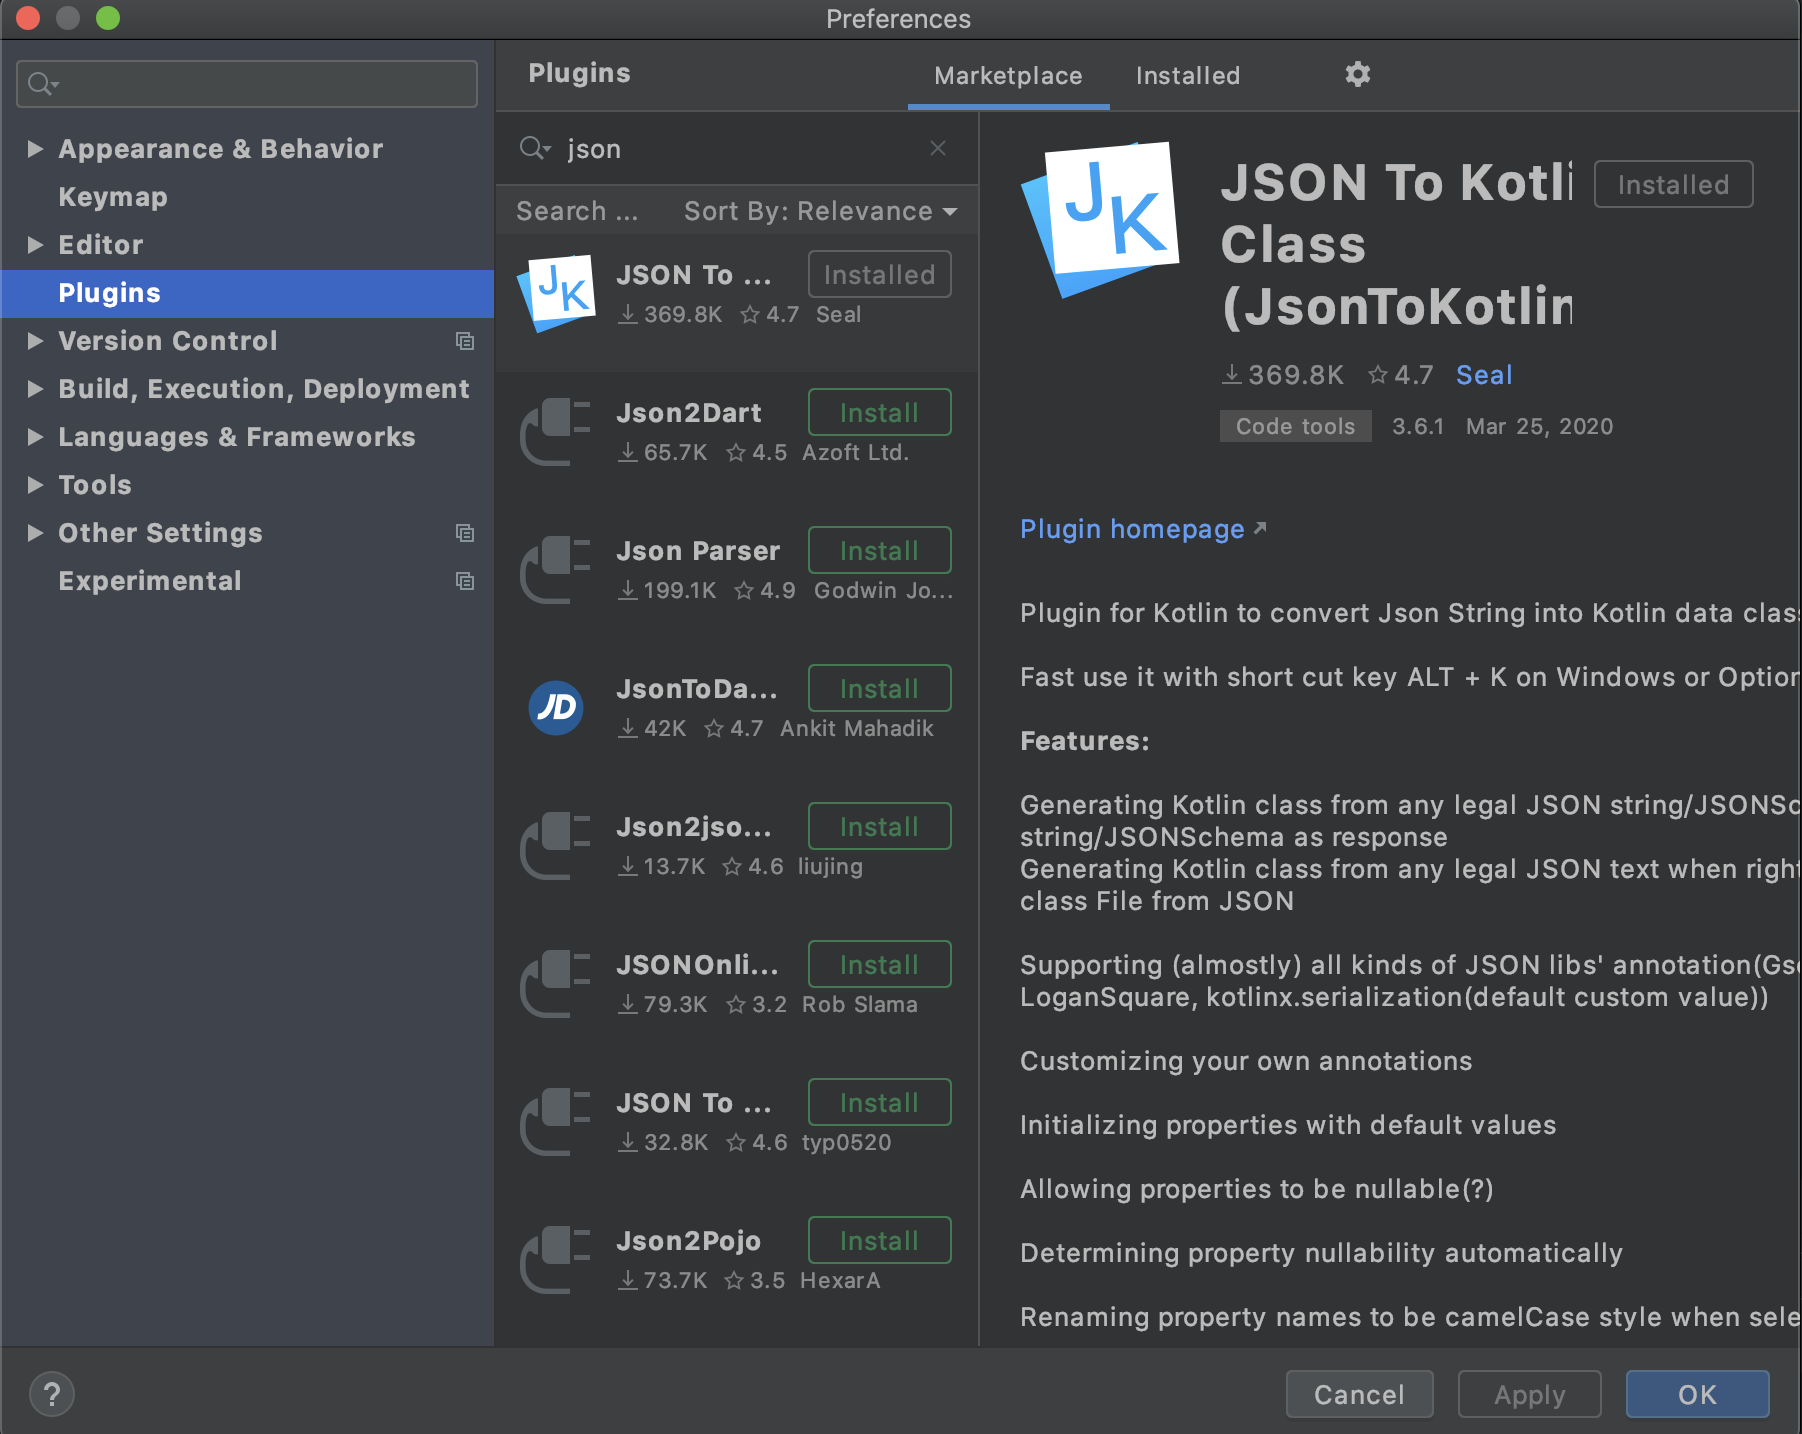Install the Json2jsonschema plugin by liujing

(x=879, y=826)
